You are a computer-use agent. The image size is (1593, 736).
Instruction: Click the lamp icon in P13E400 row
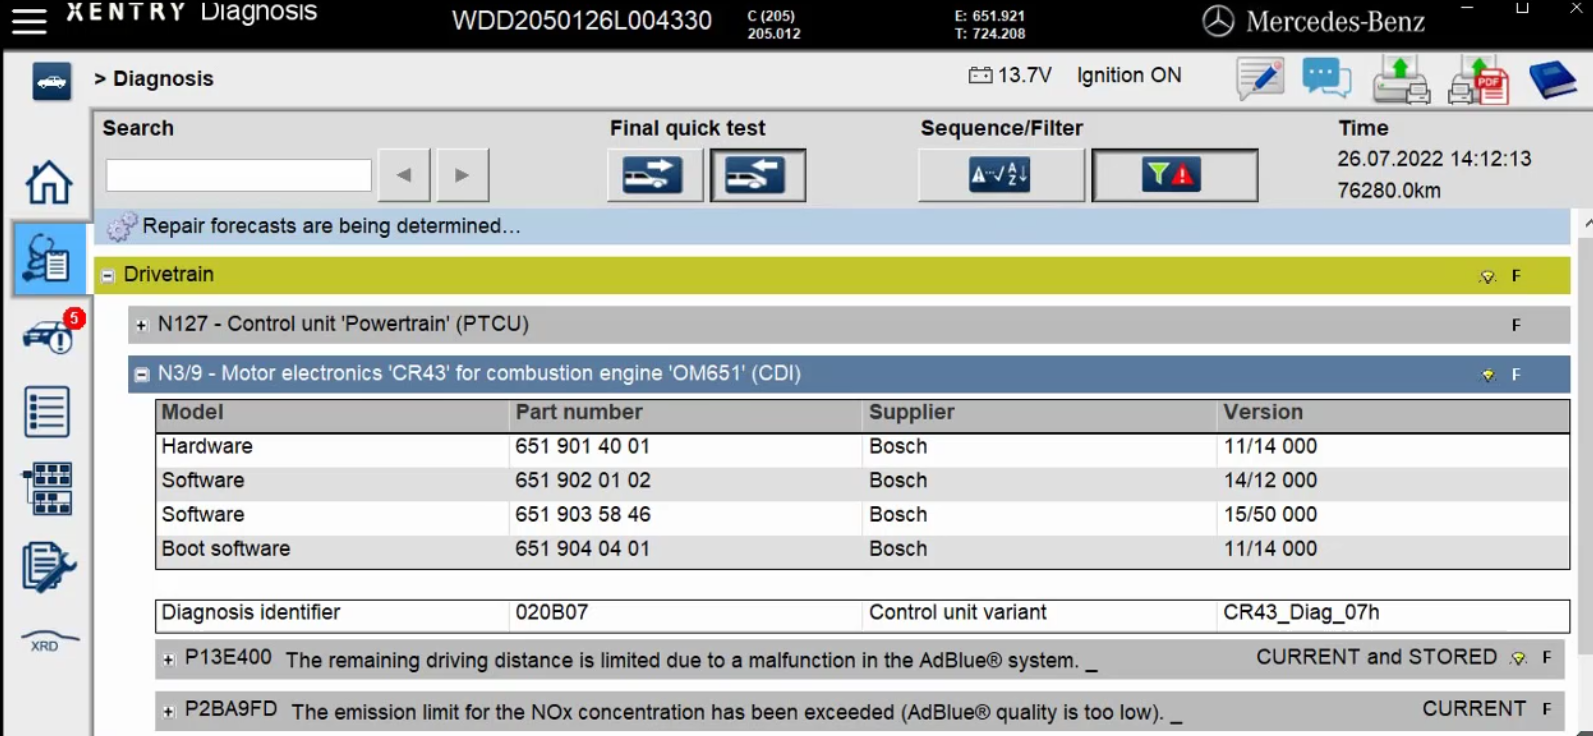pyautogui.click(x=1519, y=658)
